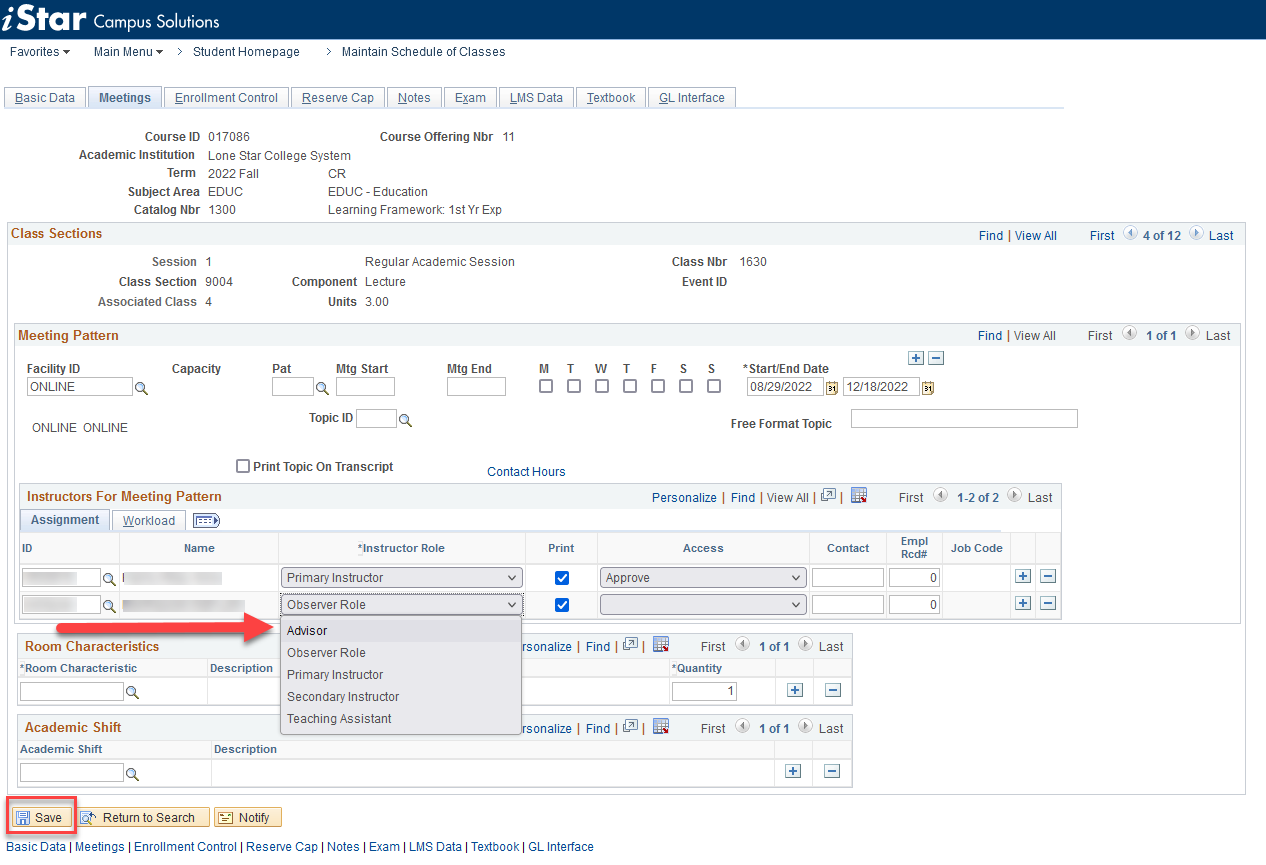Image resolution: width=1266 pixels, height=865 pixels.
Task: Toggle Saturday meeting day checkbox
Action: click(x=685, y=386)
